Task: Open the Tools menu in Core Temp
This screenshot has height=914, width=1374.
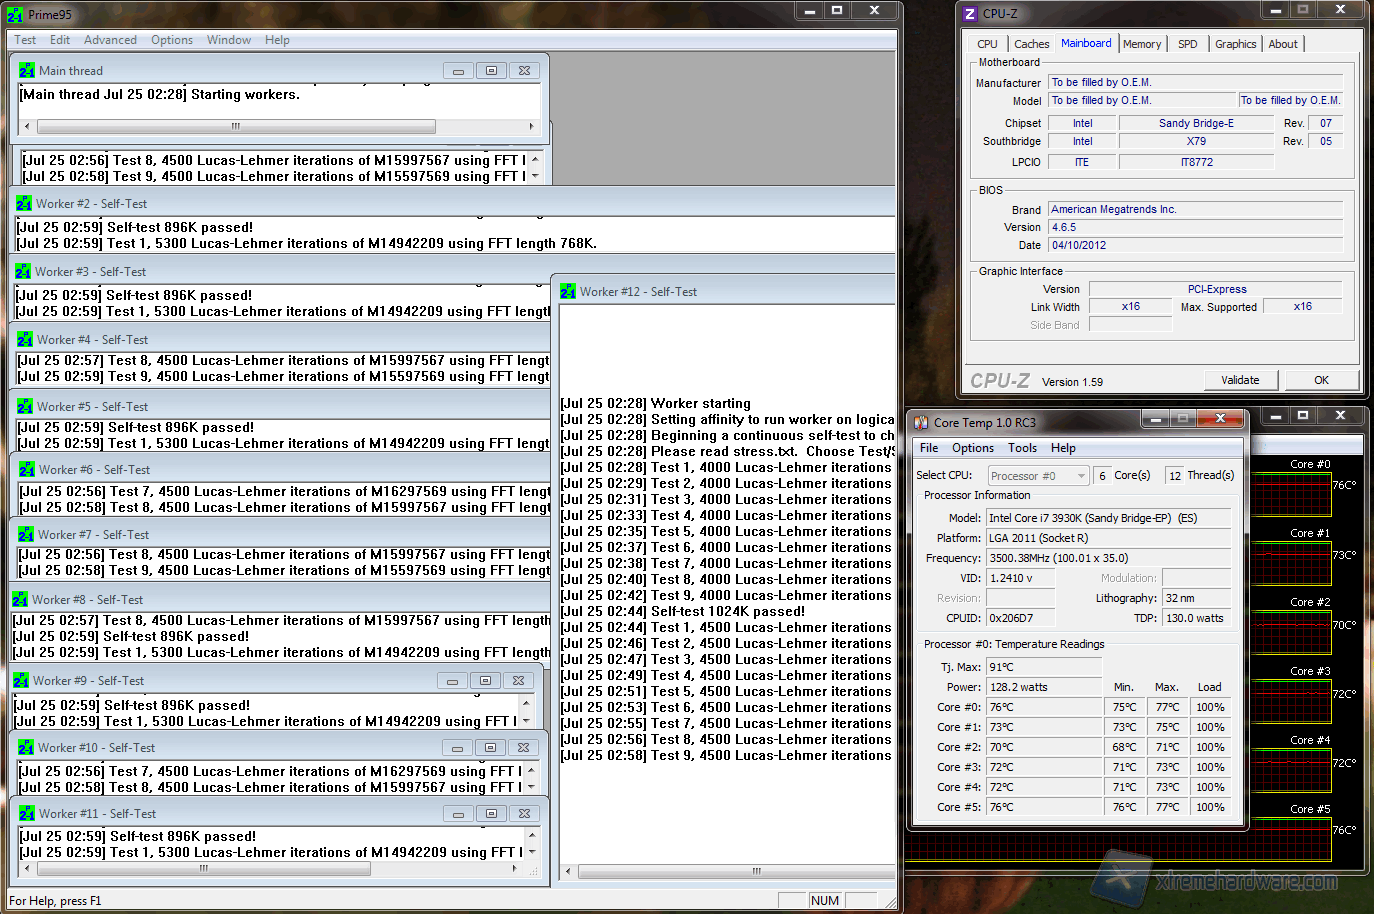Action: [1022, 448]
